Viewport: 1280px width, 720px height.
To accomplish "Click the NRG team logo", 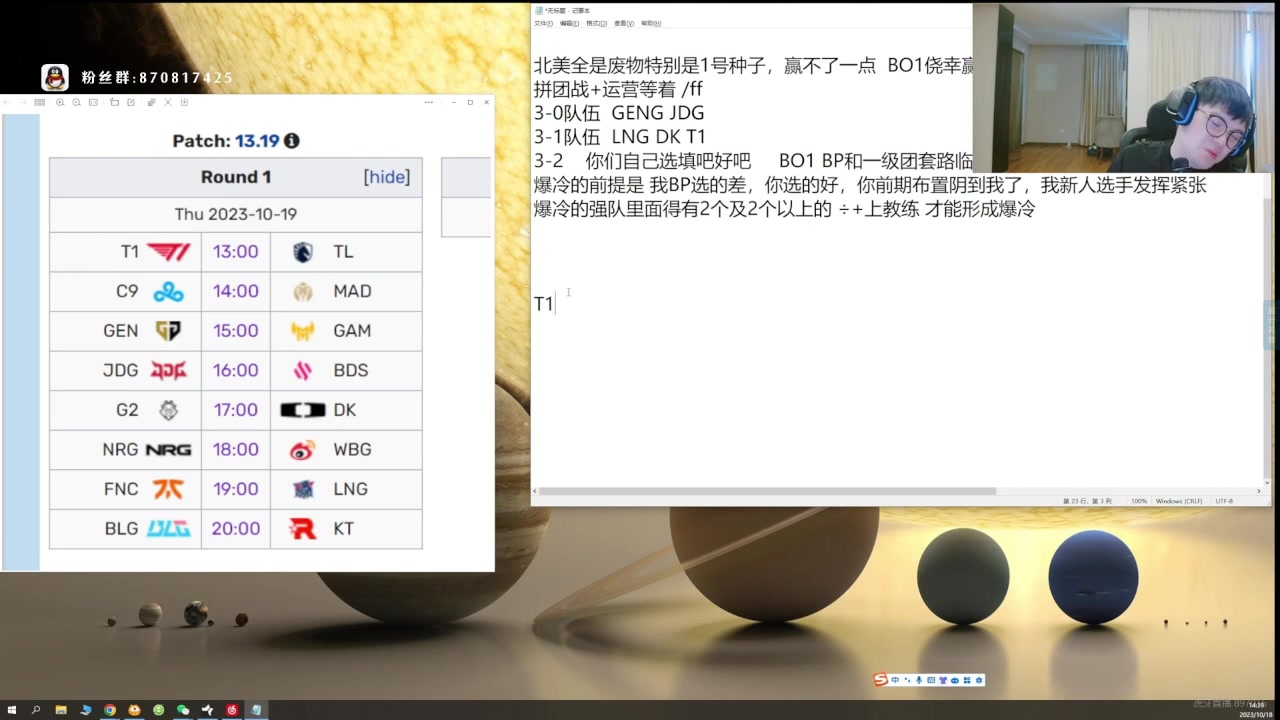I will coord(168,450).
